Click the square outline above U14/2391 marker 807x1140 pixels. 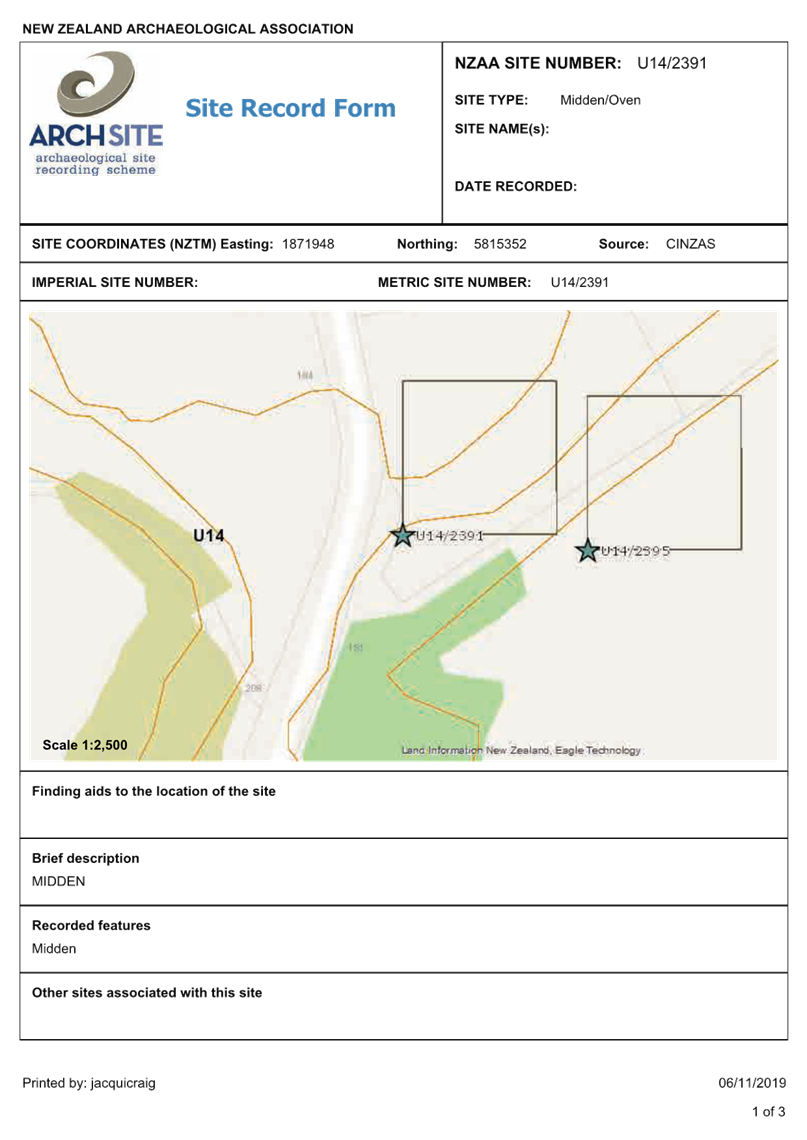[479, 457]
